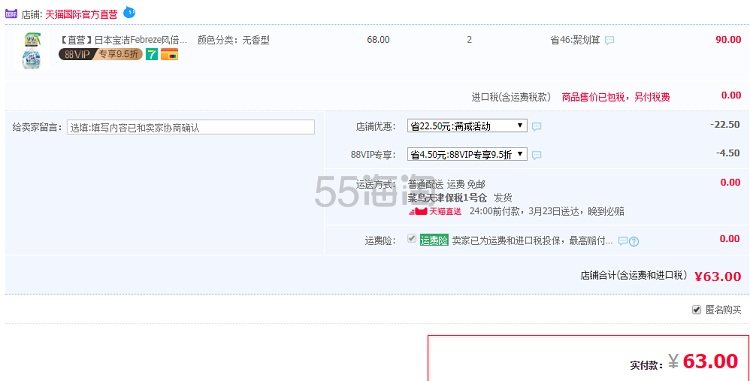This screenshot has height=381, width=750.
Task: Click the question mark help icon for 运费险
Action: 634,241
